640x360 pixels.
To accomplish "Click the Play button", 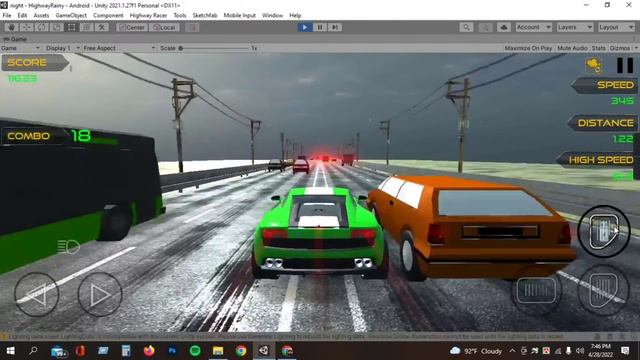I will 304,27.
